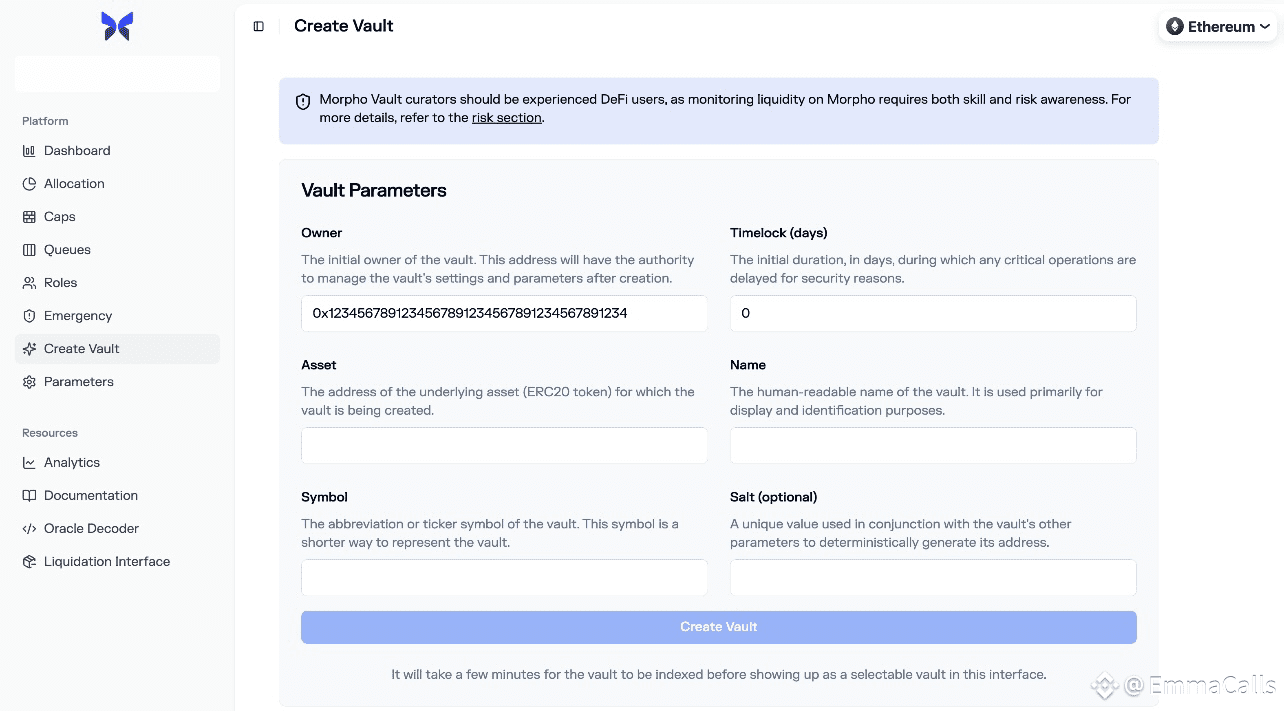Click the Emergency shield icon

pyautogui.click(x=29, y=316)
